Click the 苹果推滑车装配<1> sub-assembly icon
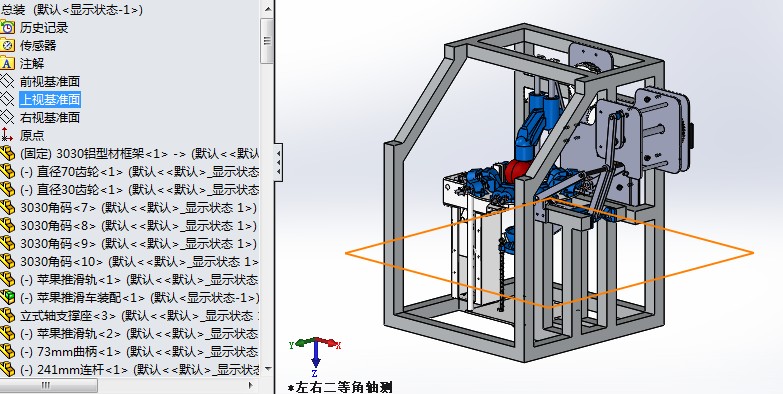This screenshot has height=394, width=783. pyautogui.click(x=7, y=297)
